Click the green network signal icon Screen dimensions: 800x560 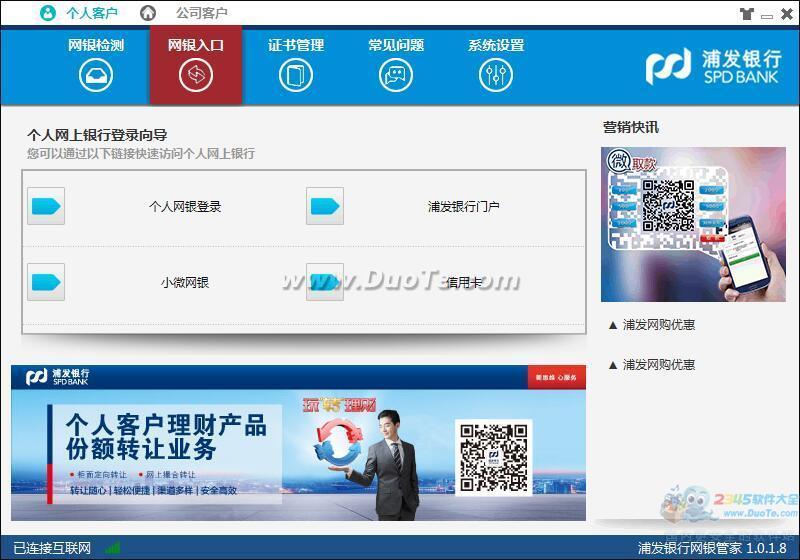point(113,548)
